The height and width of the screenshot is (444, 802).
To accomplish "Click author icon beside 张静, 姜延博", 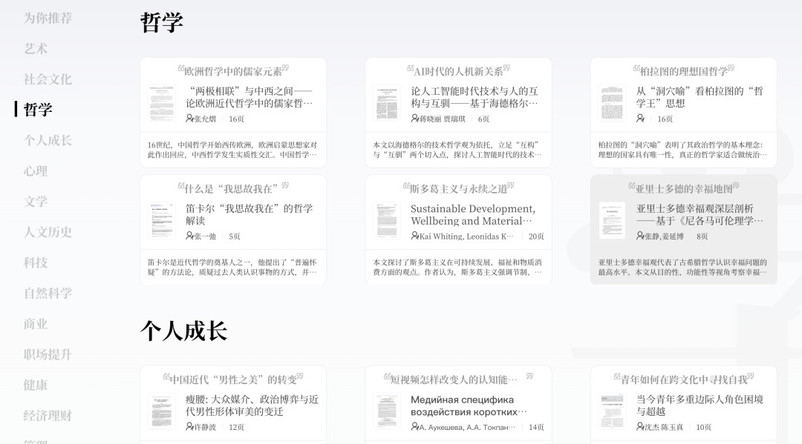I will [640, 236].
